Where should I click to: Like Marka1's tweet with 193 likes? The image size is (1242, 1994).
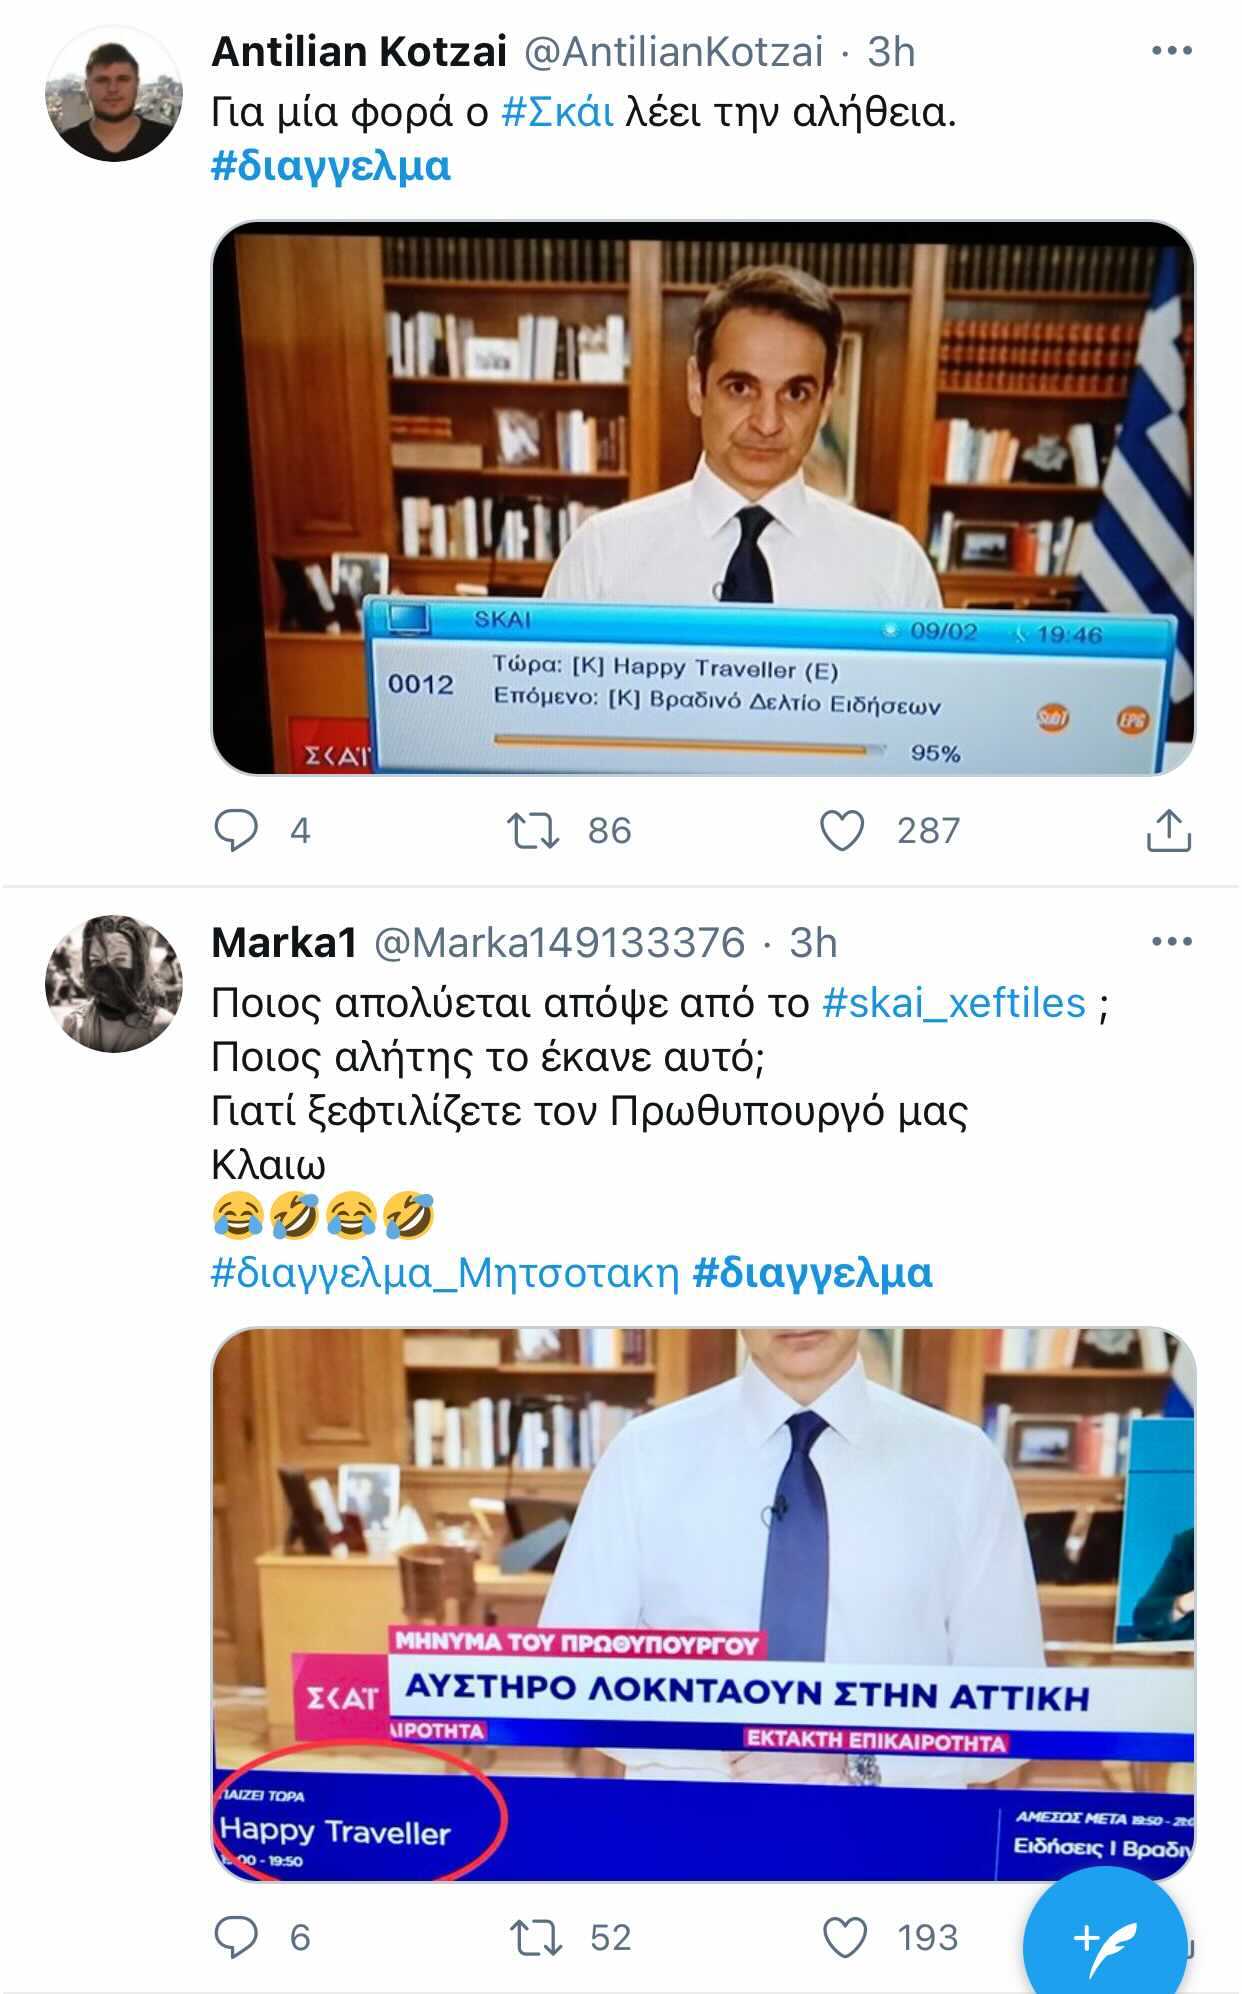click(x=844, y=1937)
